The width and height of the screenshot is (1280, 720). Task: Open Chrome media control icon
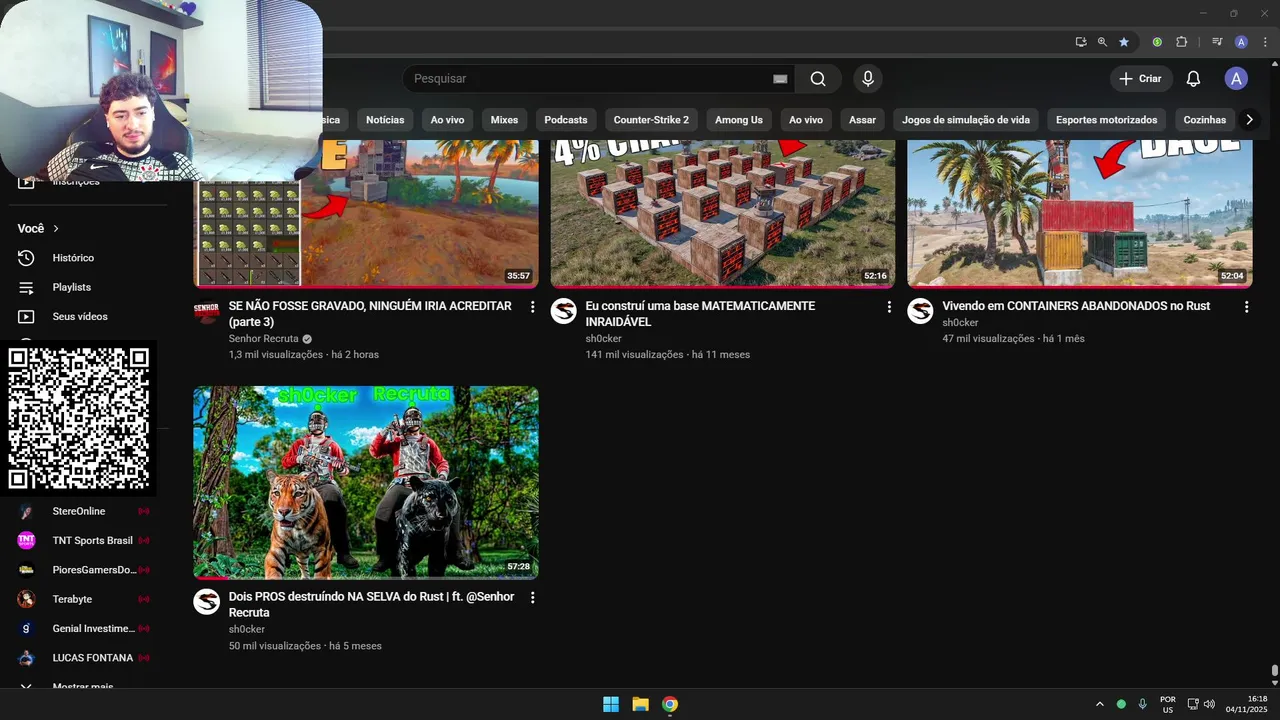[x=1217, y=42]
